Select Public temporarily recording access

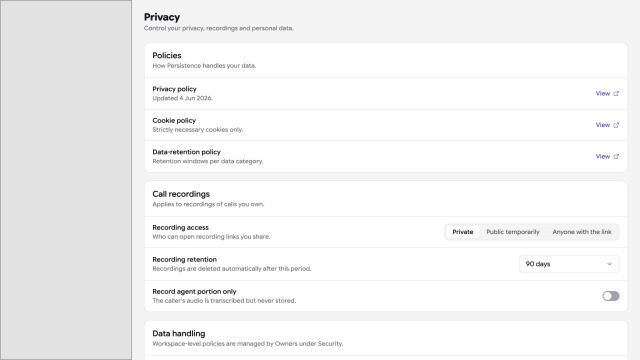[513, 232]
